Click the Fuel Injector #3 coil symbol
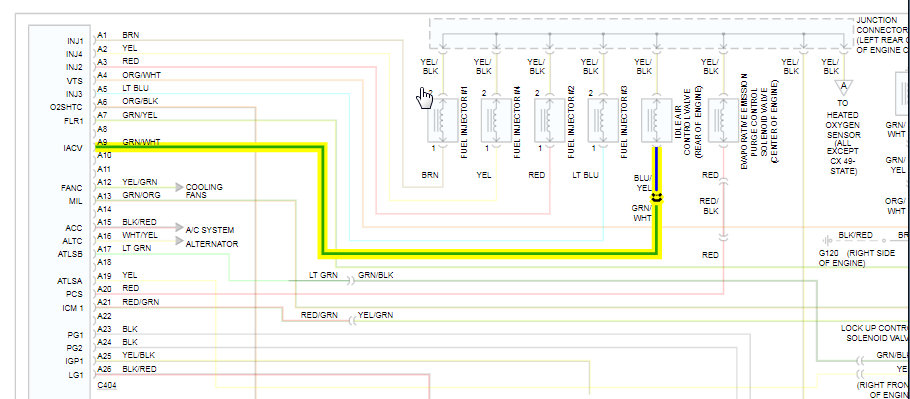This screenshot has width=910, height=399. coord(603,121)
